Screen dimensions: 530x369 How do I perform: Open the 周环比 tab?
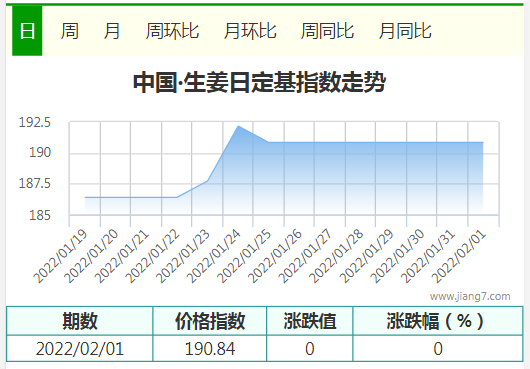(172, 31)
